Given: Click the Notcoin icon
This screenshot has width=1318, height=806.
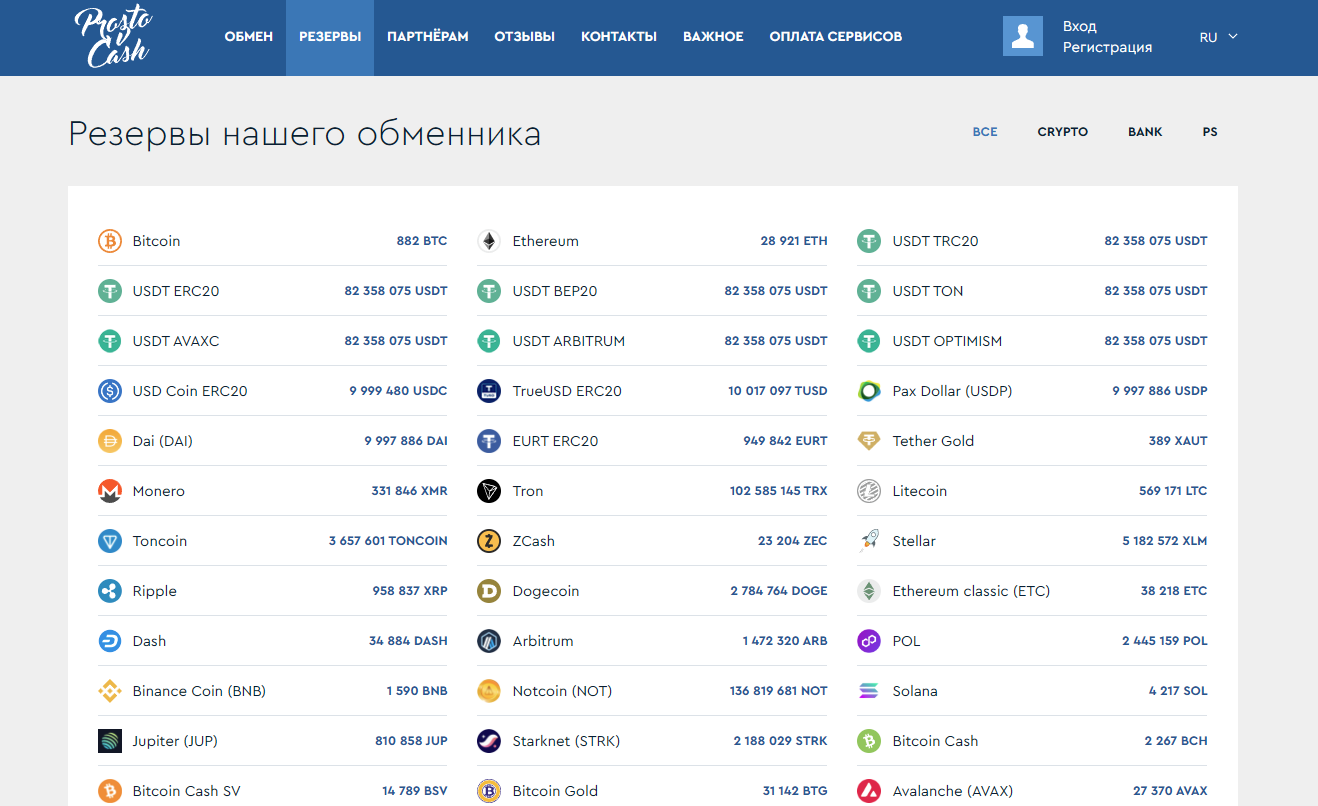Looking at the screenshot, I should (489, 691).
